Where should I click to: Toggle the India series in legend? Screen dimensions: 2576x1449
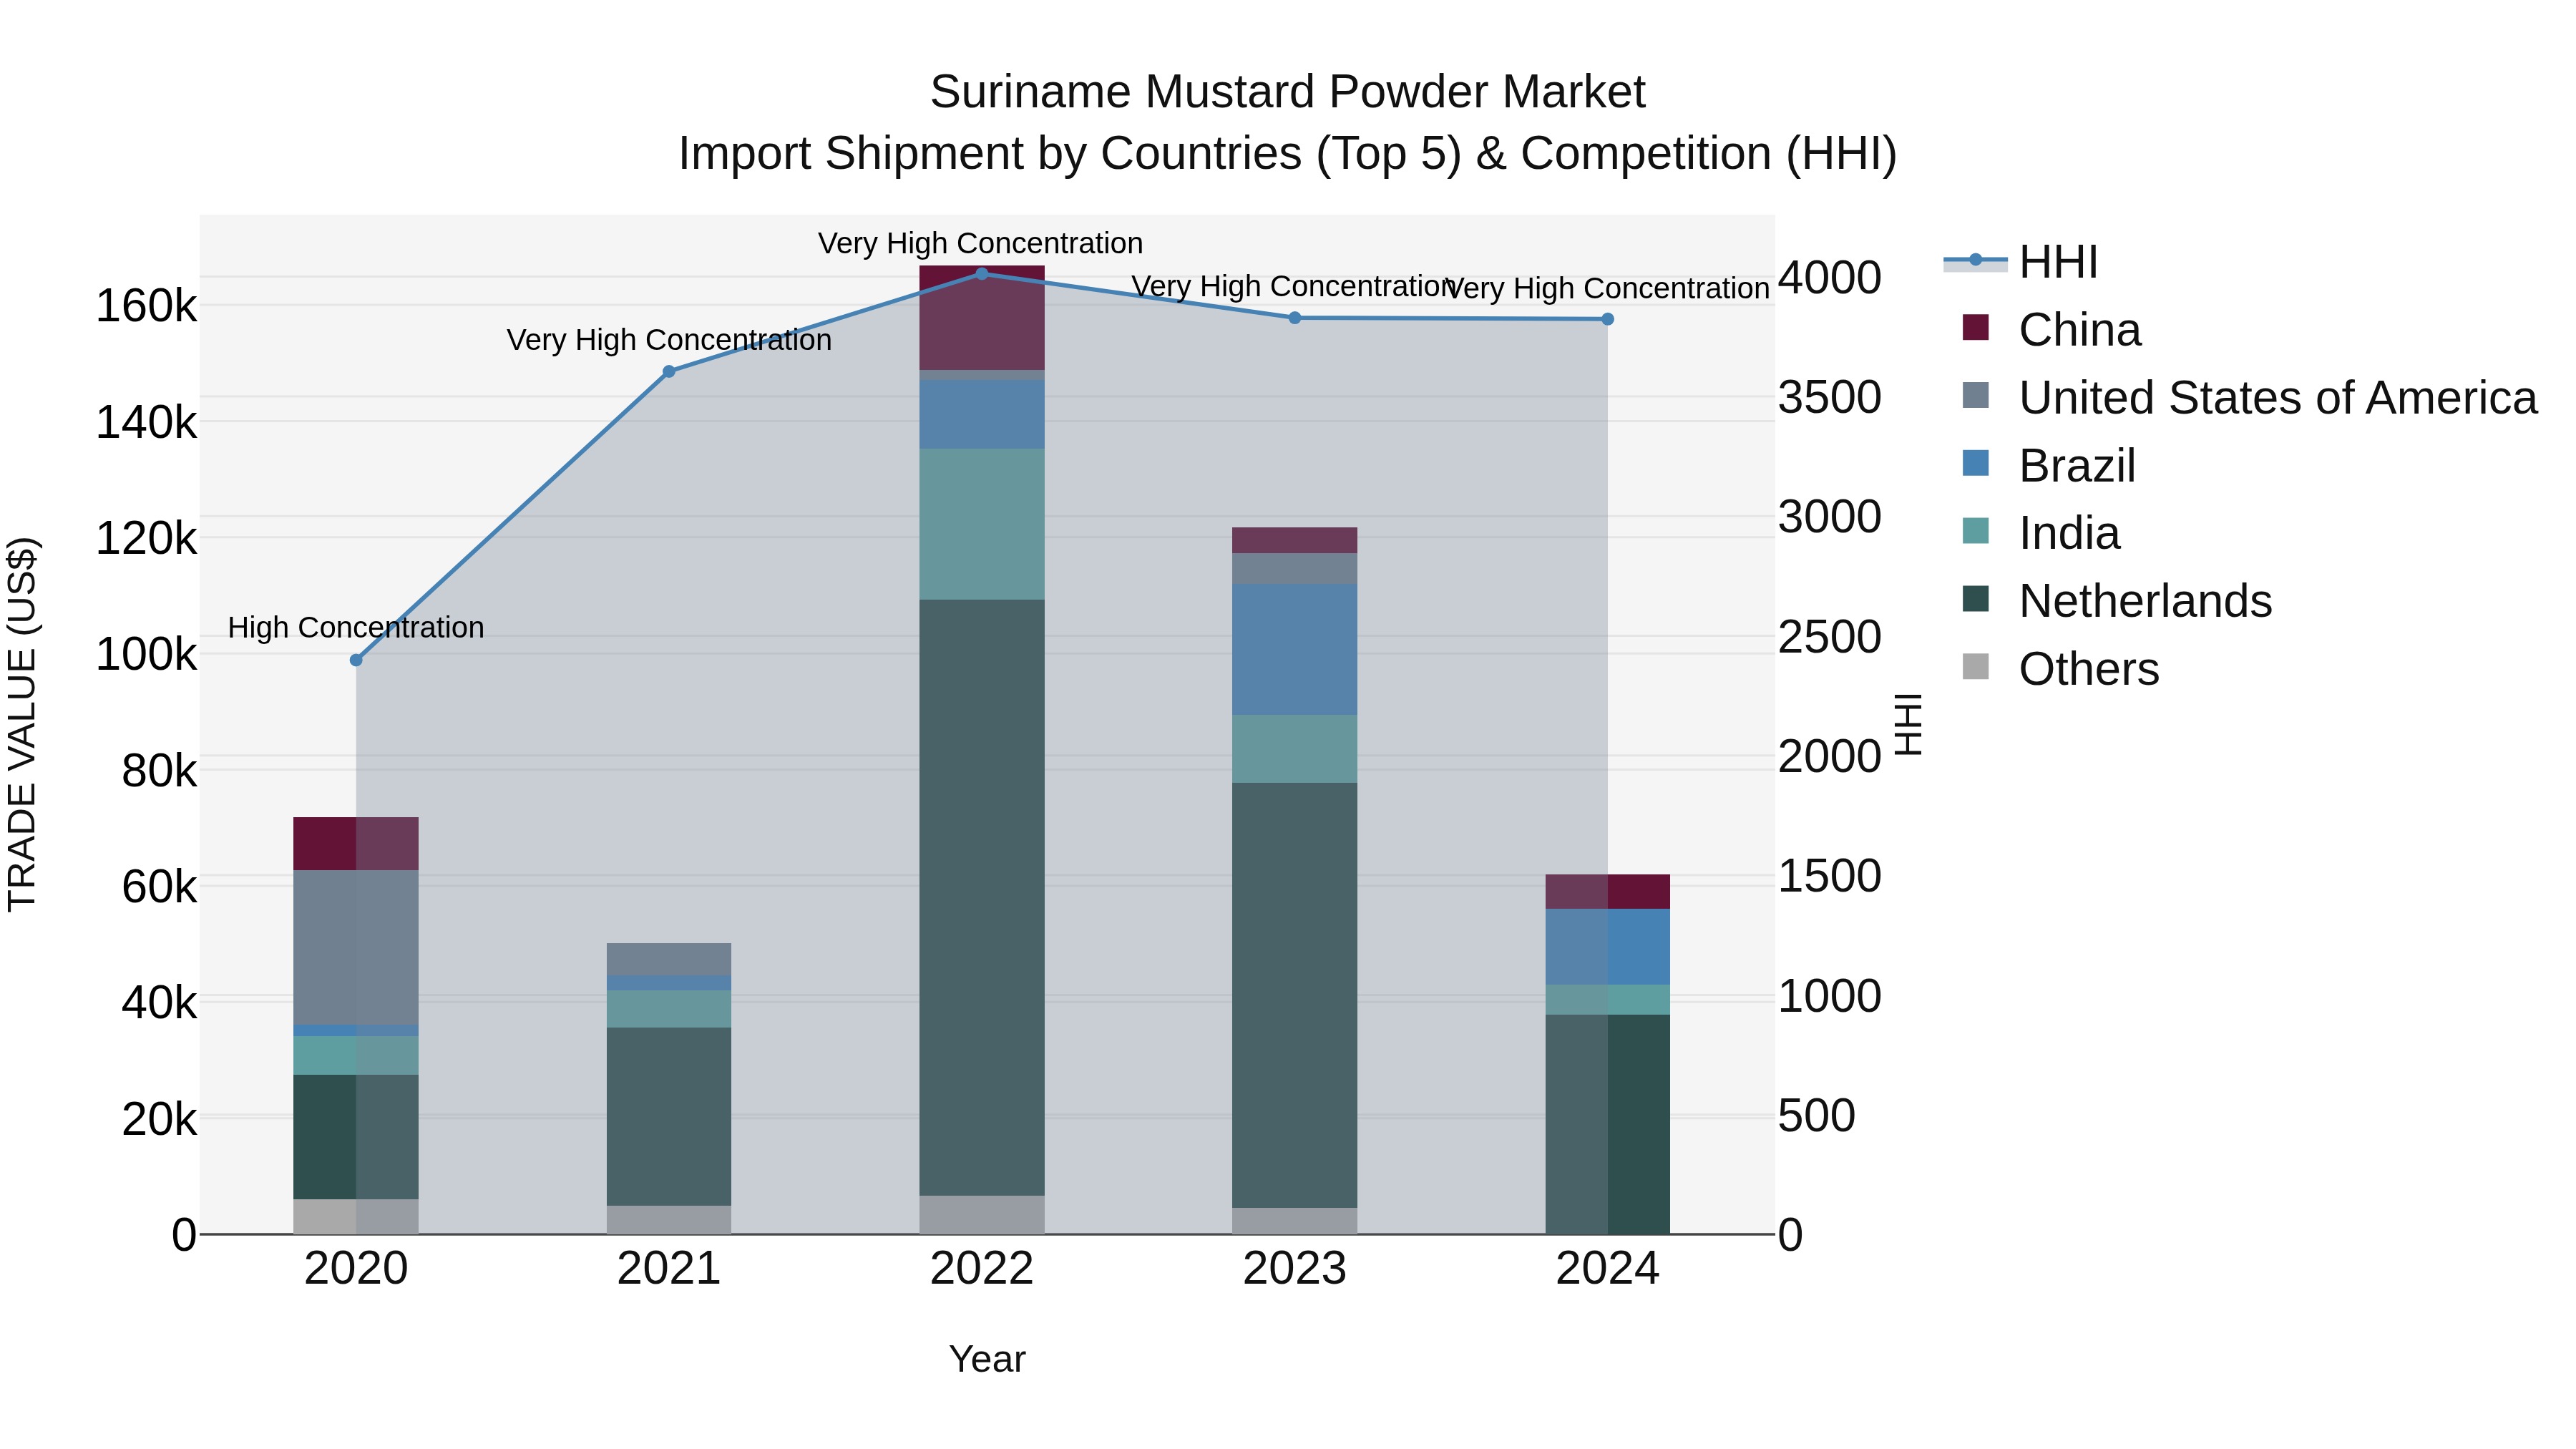[x=2041, y=533]
